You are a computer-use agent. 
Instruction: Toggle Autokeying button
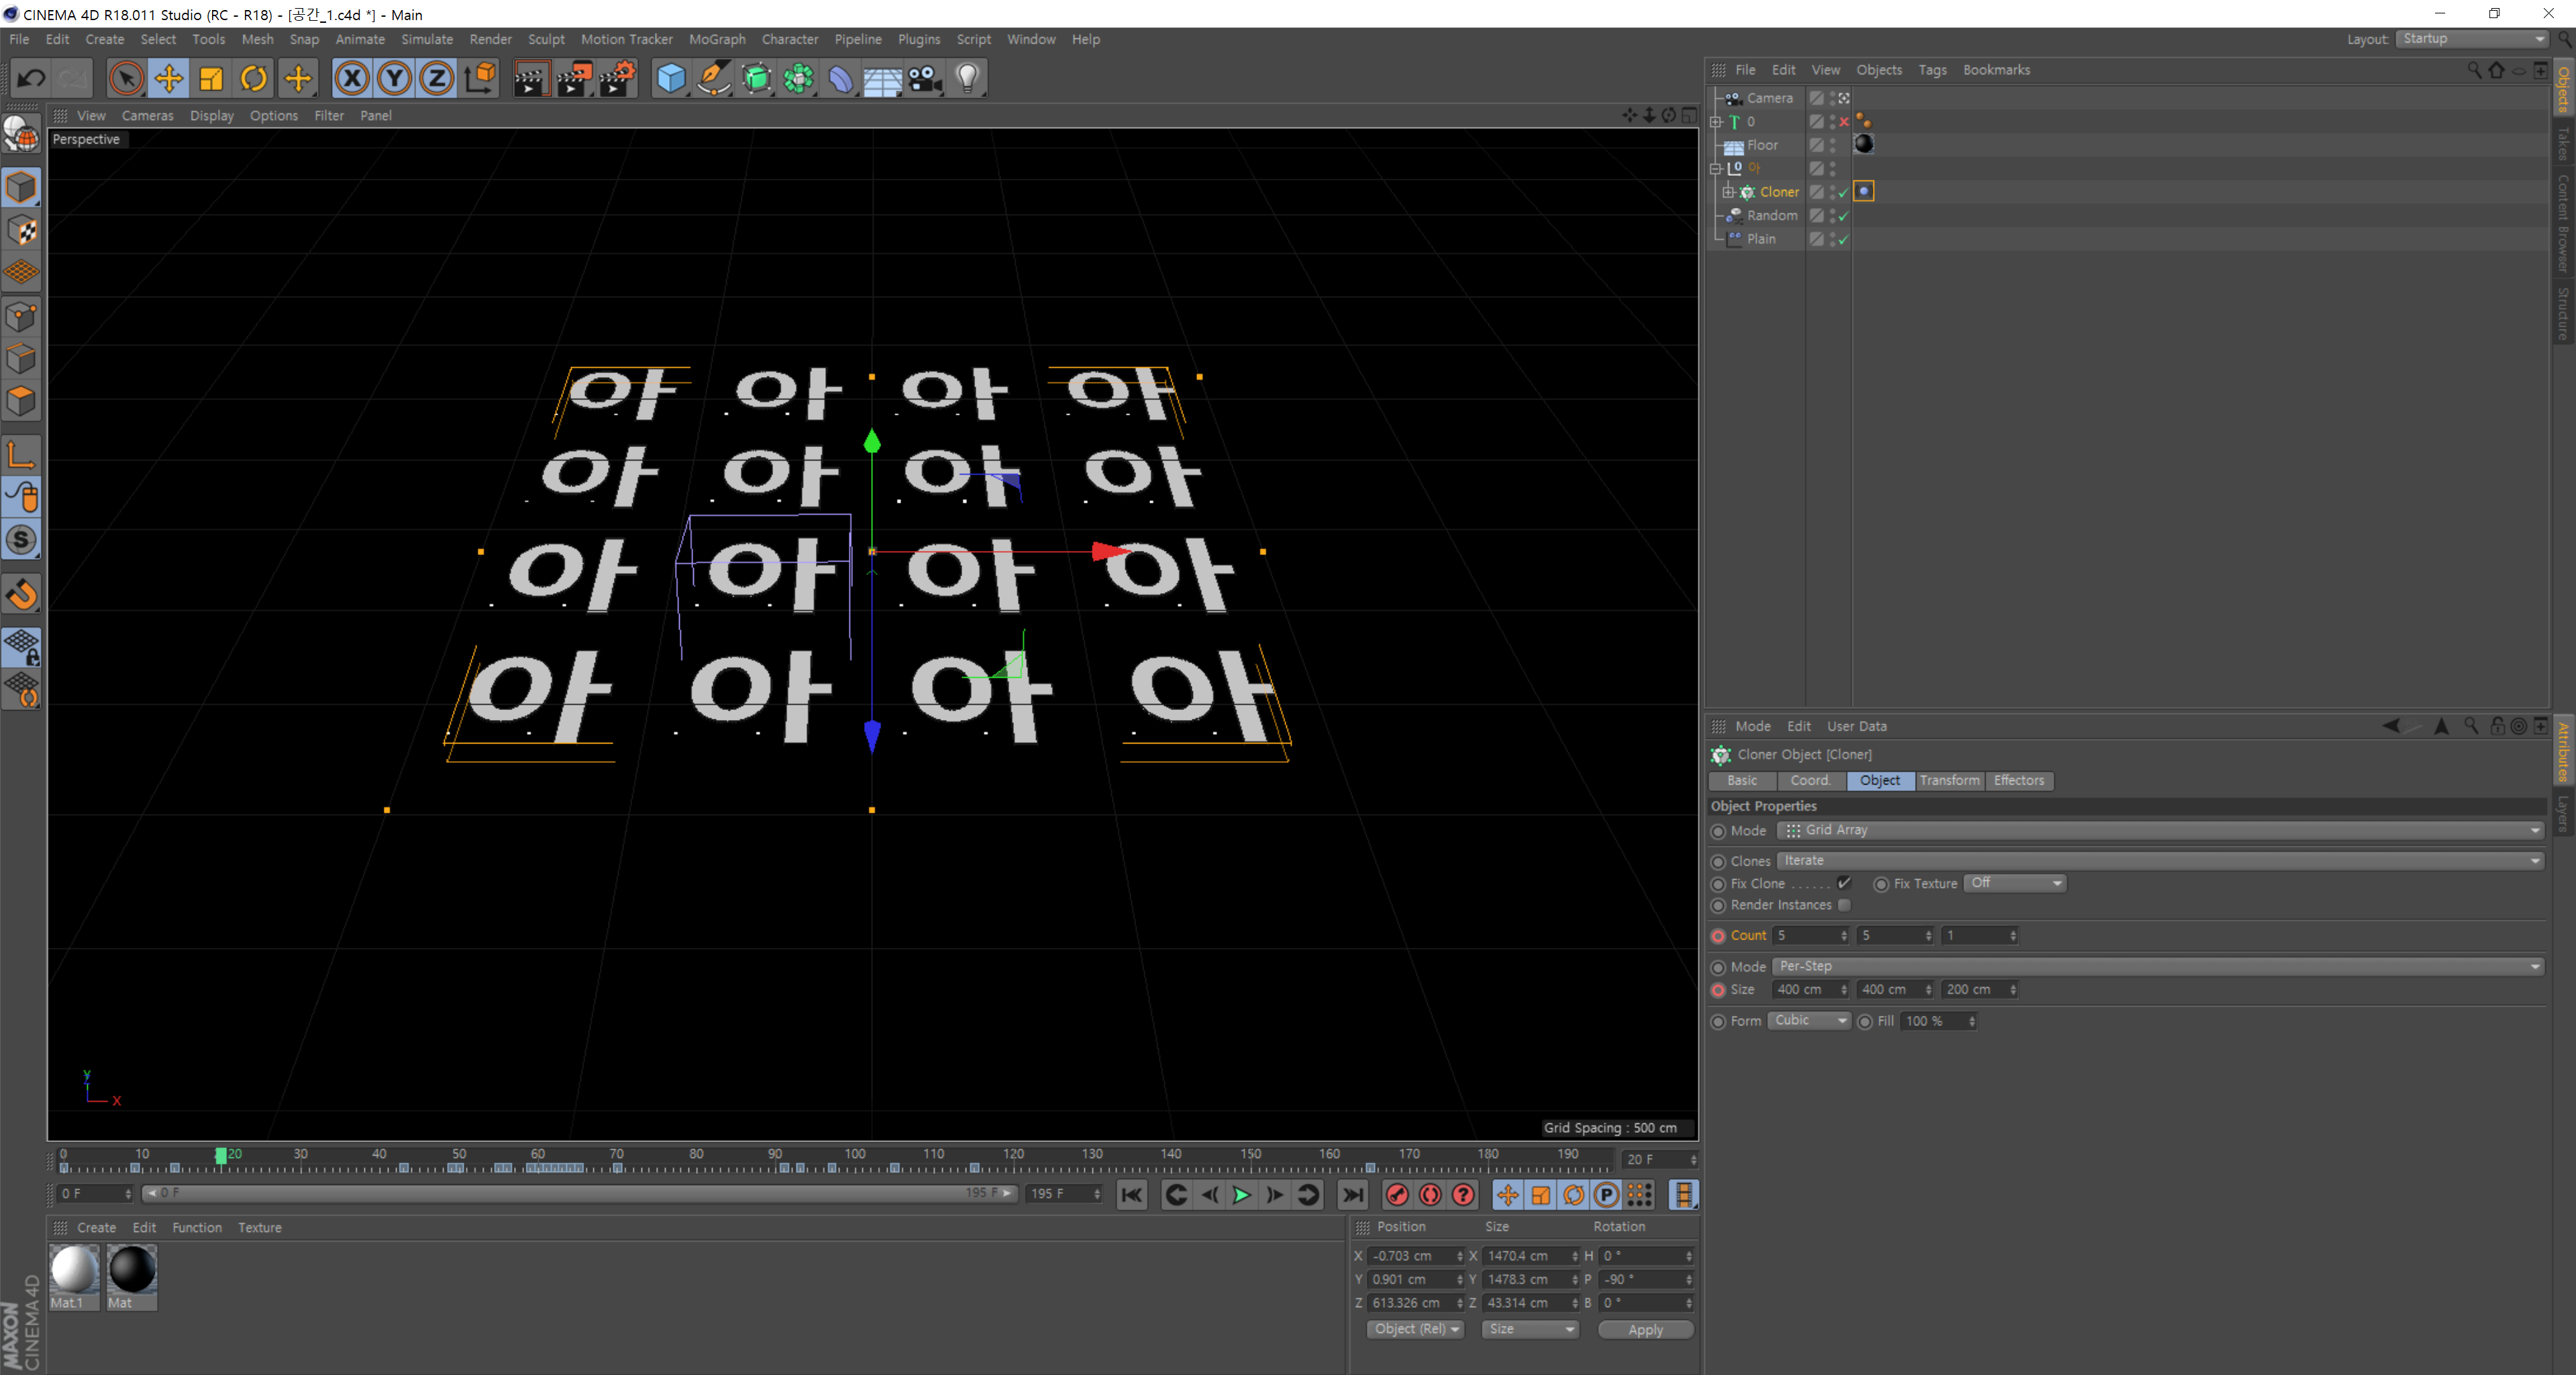(1430, 1195)
